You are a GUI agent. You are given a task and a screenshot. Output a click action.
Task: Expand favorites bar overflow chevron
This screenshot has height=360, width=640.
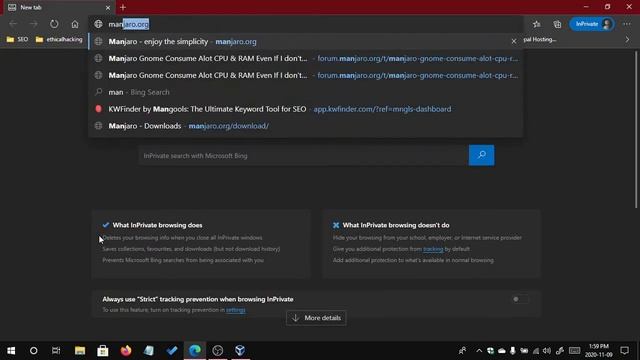click(x=627, y=40)
